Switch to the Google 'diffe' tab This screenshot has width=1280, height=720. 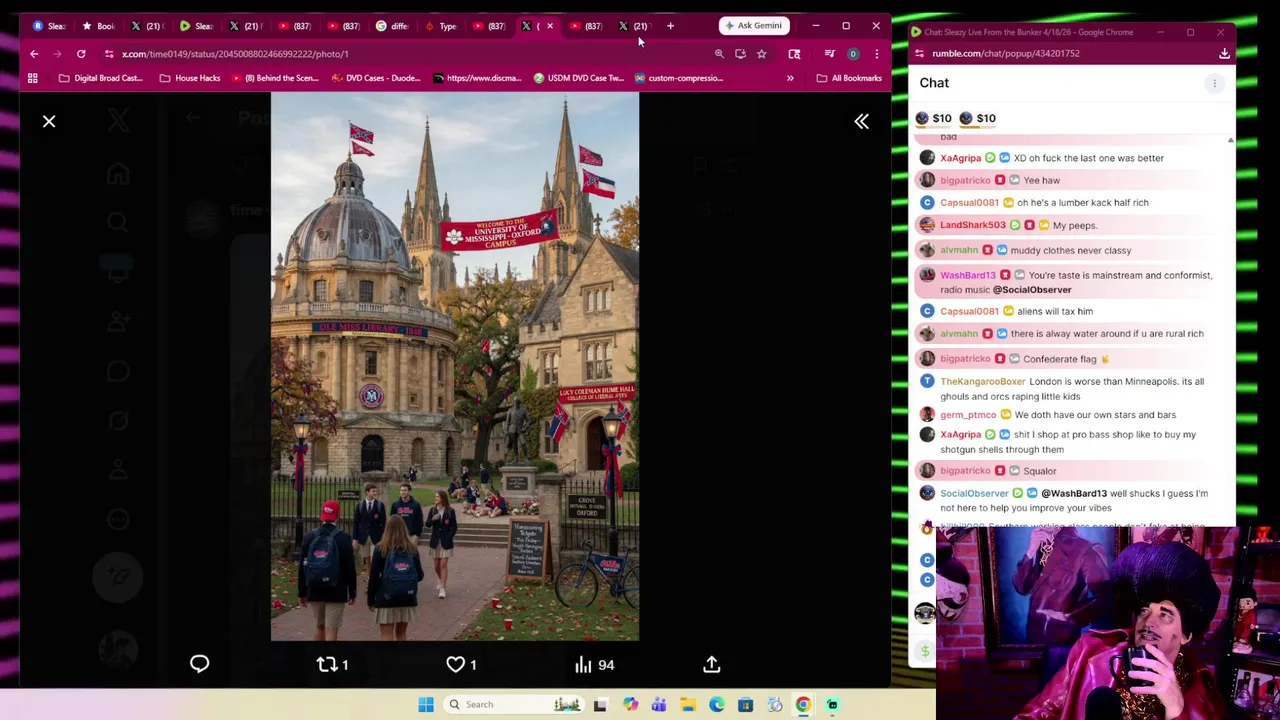point(391,26)
